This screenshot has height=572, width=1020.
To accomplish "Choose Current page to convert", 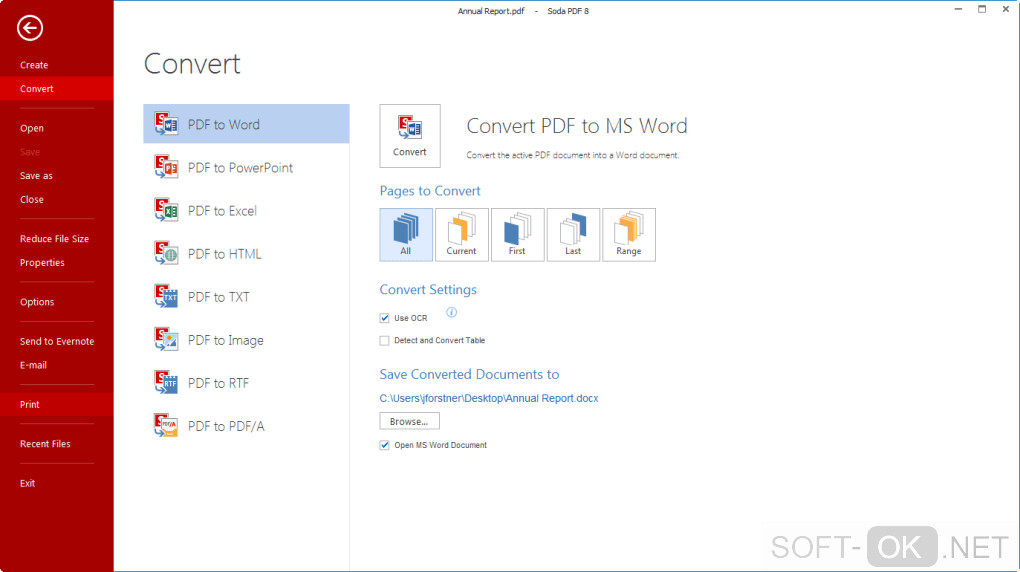I will coord(462,235).
